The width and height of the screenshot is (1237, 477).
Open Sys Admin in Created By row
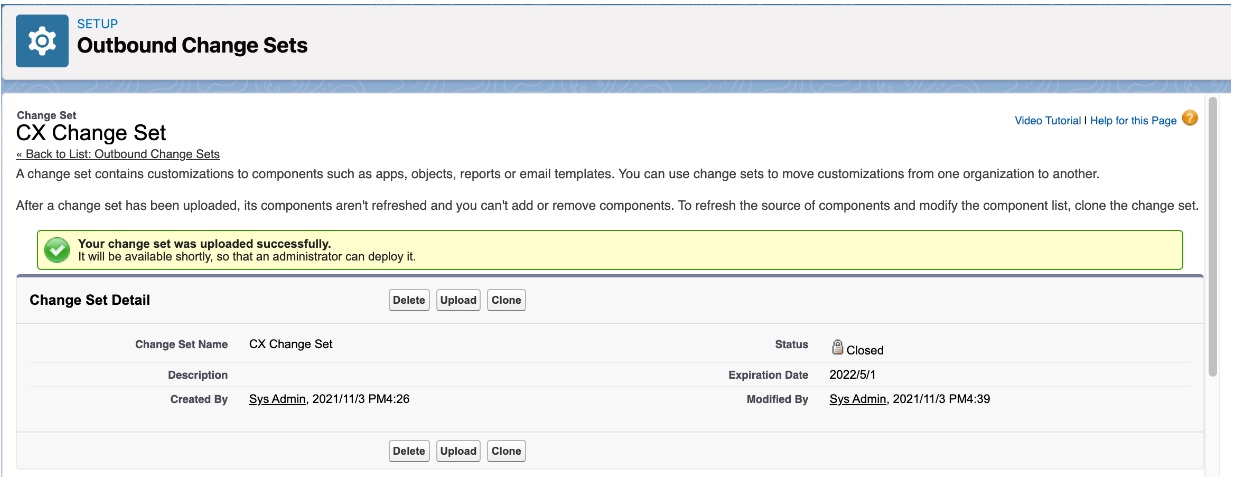(x=277, y=399)
